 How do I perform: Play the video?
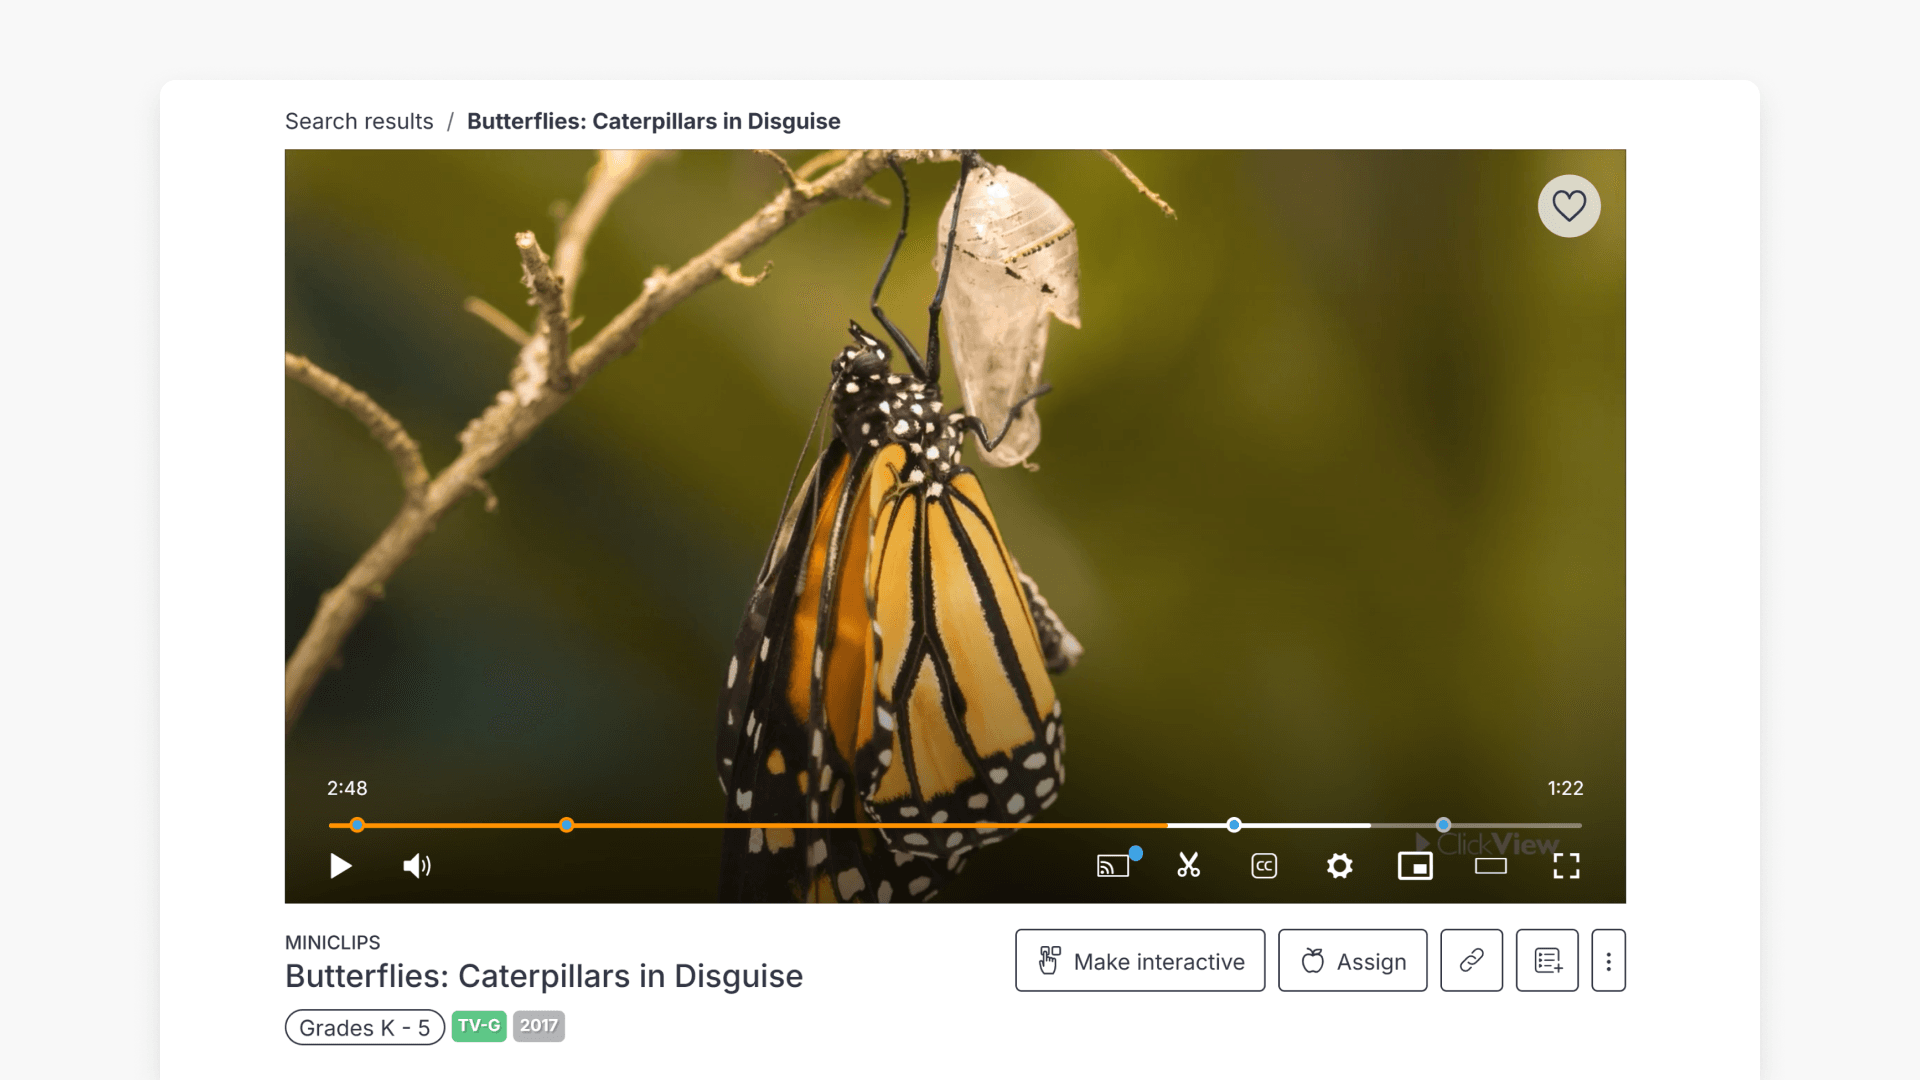(x=341, y=866)
